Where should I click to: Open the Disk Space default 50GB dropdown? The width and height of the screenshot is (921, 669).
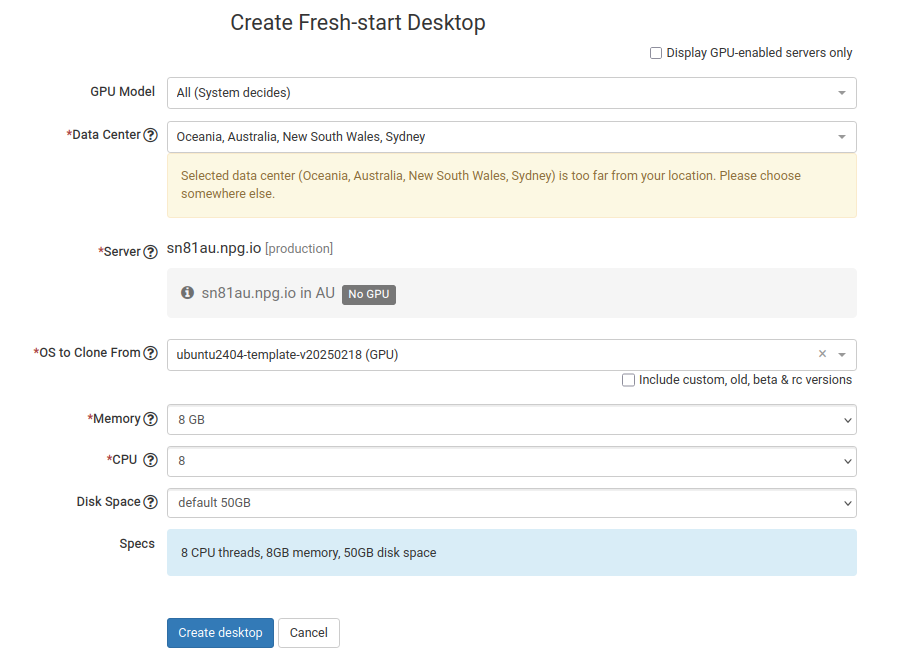[x=511, y=503]
